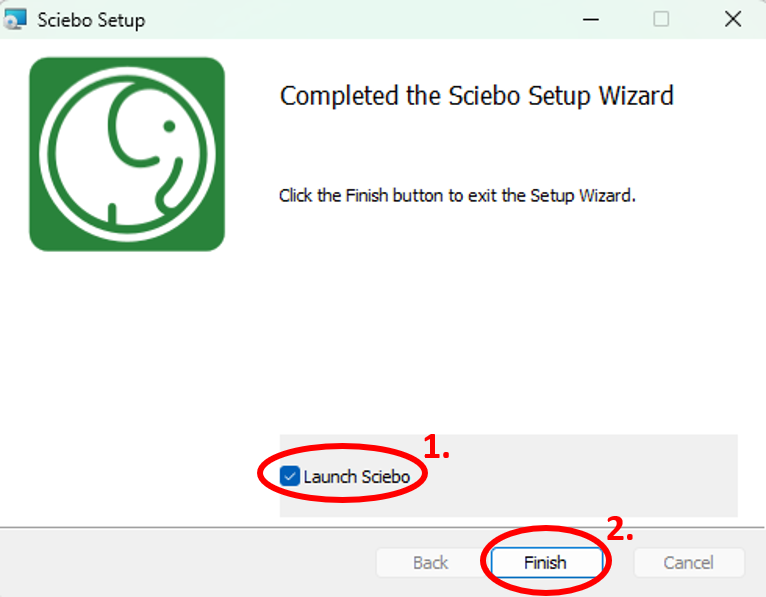Click the separator line above the buttons
Screen dimensions: 766x597
pyautogui.click(x=382, y=527)
